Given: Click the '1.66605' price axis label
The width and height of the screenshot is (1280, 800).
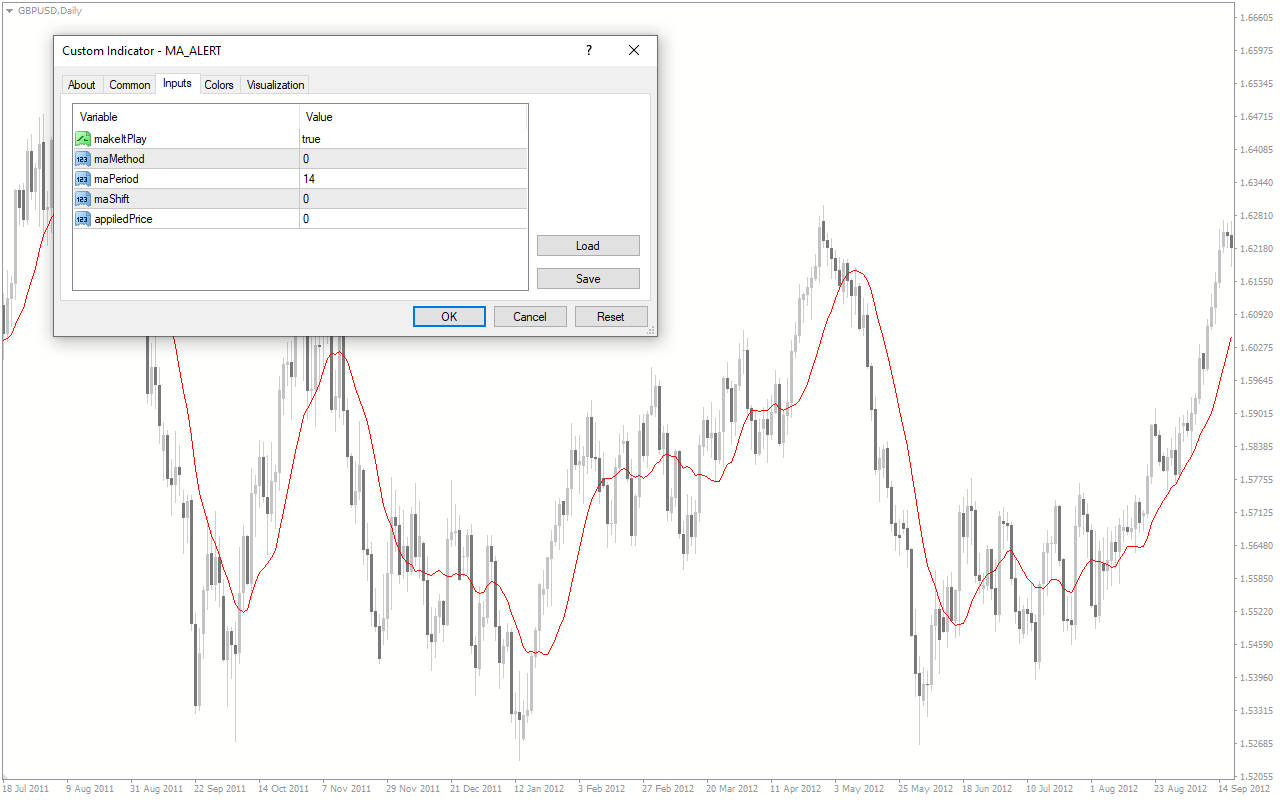Looking at the screenshot, I should click(x=1256, y=17).
